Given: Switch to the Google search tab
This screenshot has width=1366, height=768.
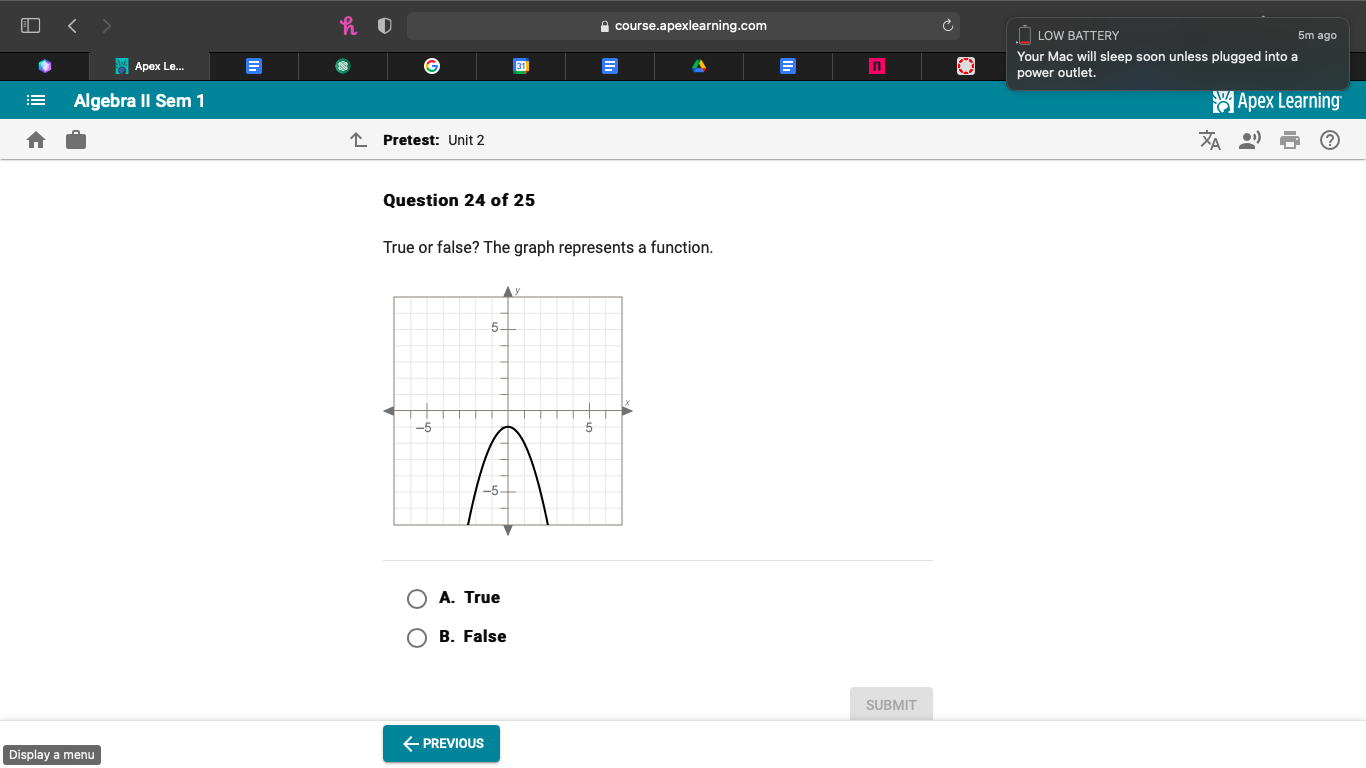Looking at the screenshot, I should tap(431, 66).
